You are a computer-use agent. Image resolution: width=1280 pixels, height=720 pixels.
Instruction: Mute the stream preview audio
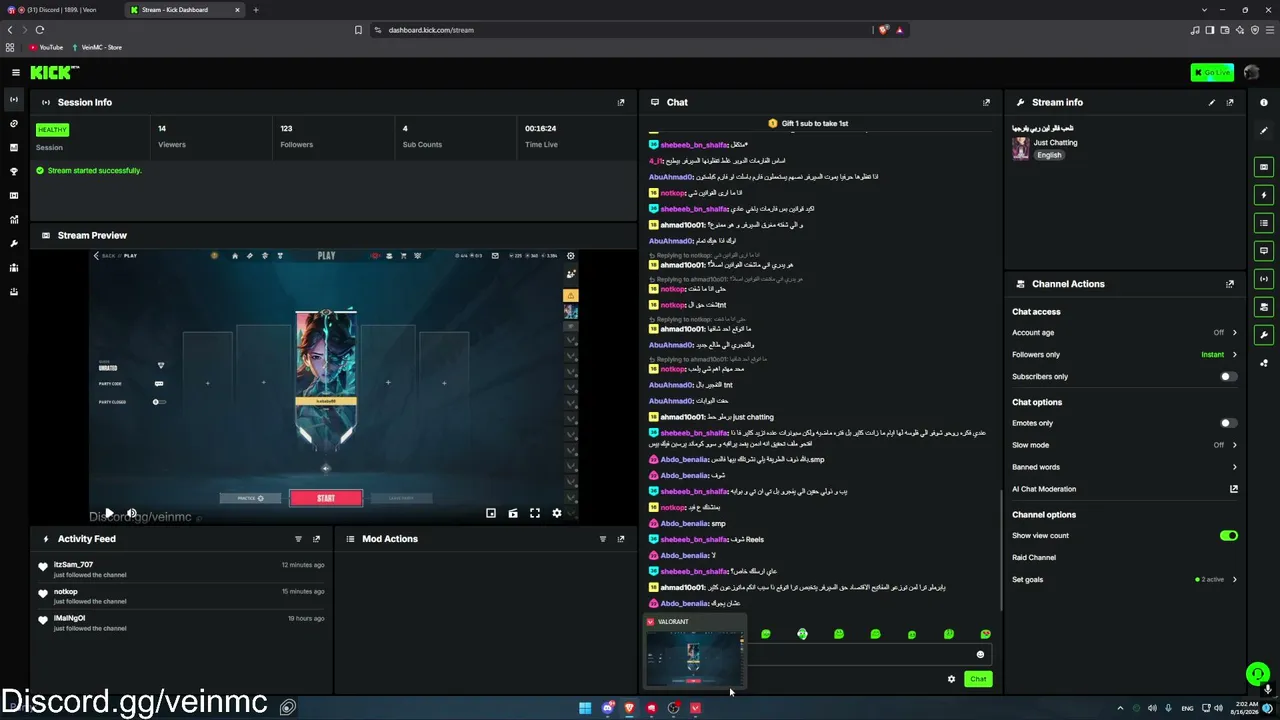click(x=131, y=513)
